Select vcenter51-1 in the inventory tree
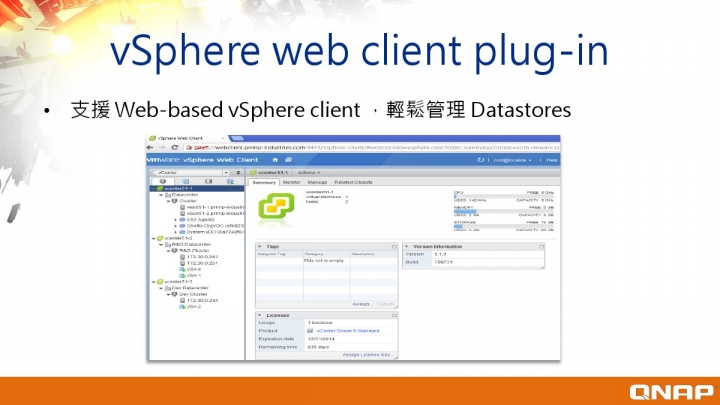The height and width of the screenshot is (405, 720). pyautogui.click(x=178, y=188)
